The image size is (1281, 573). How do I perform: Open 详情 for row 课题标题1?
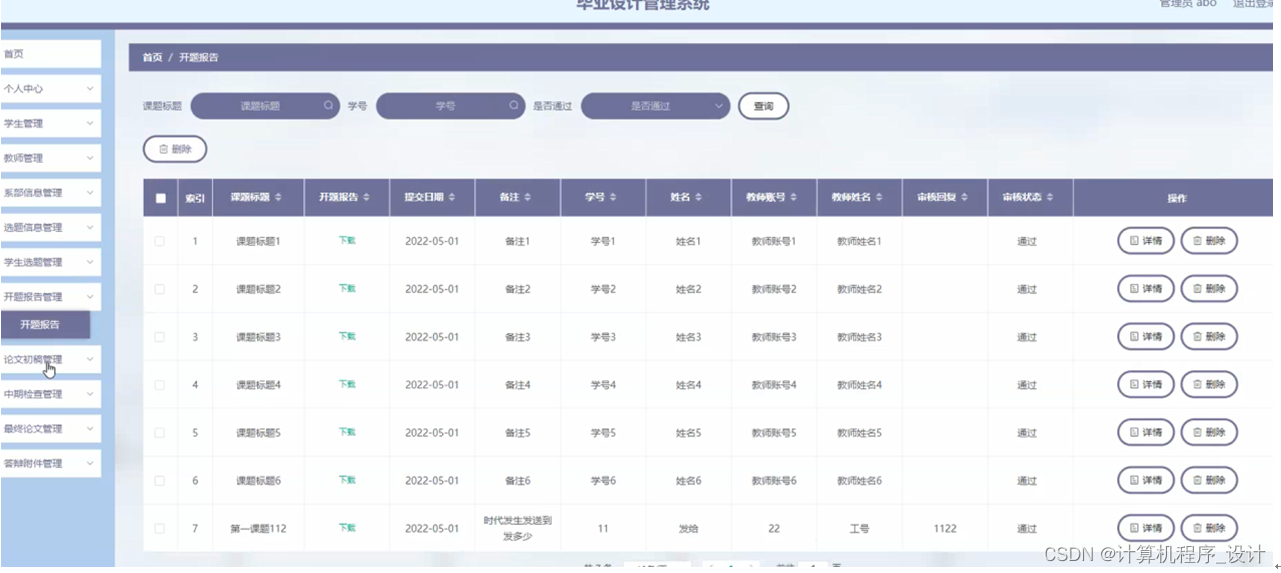[x=1145, y=241]
